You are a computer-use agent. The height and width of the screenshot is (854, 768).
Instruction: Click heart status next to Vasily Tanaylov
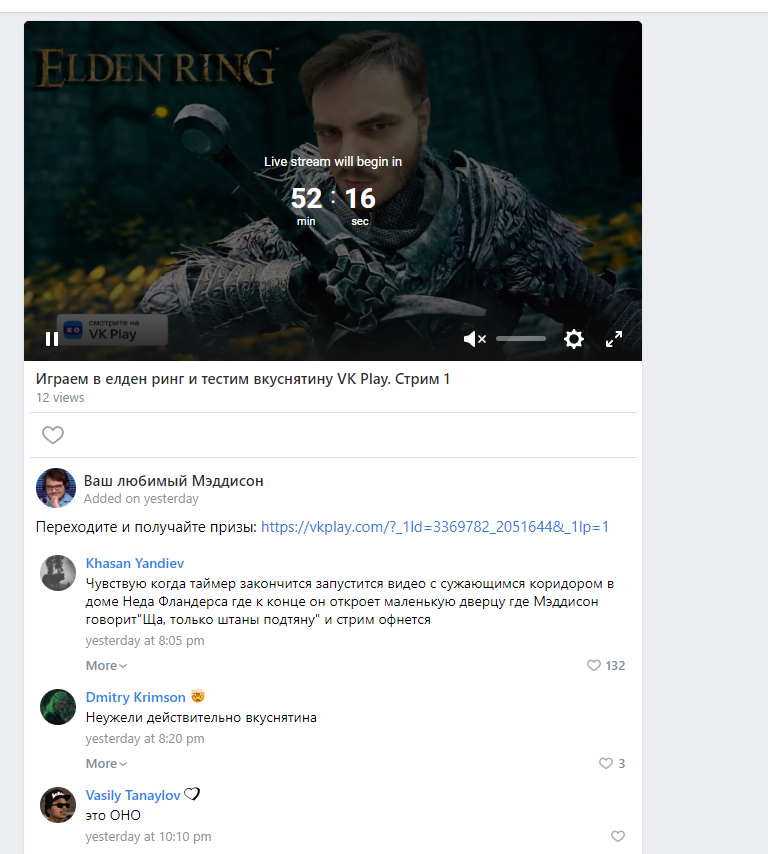(192, 794)
